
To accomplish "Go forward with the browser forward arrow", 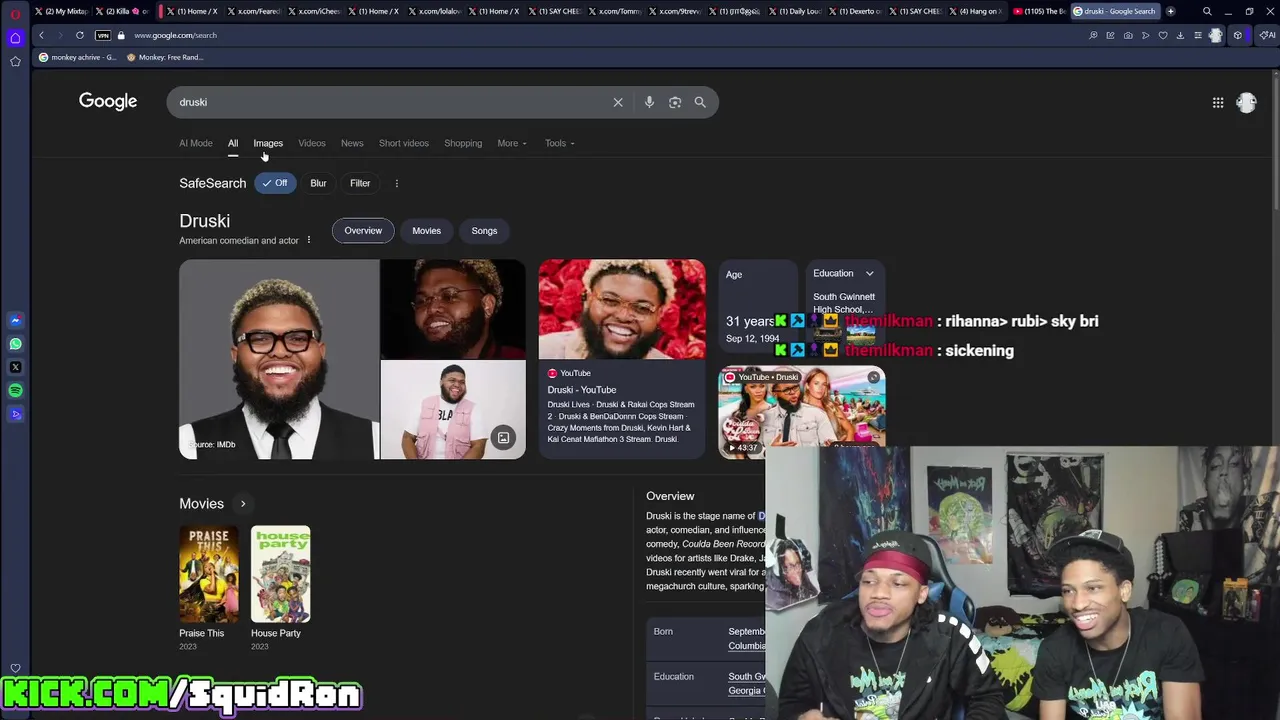I will (59, 35).
